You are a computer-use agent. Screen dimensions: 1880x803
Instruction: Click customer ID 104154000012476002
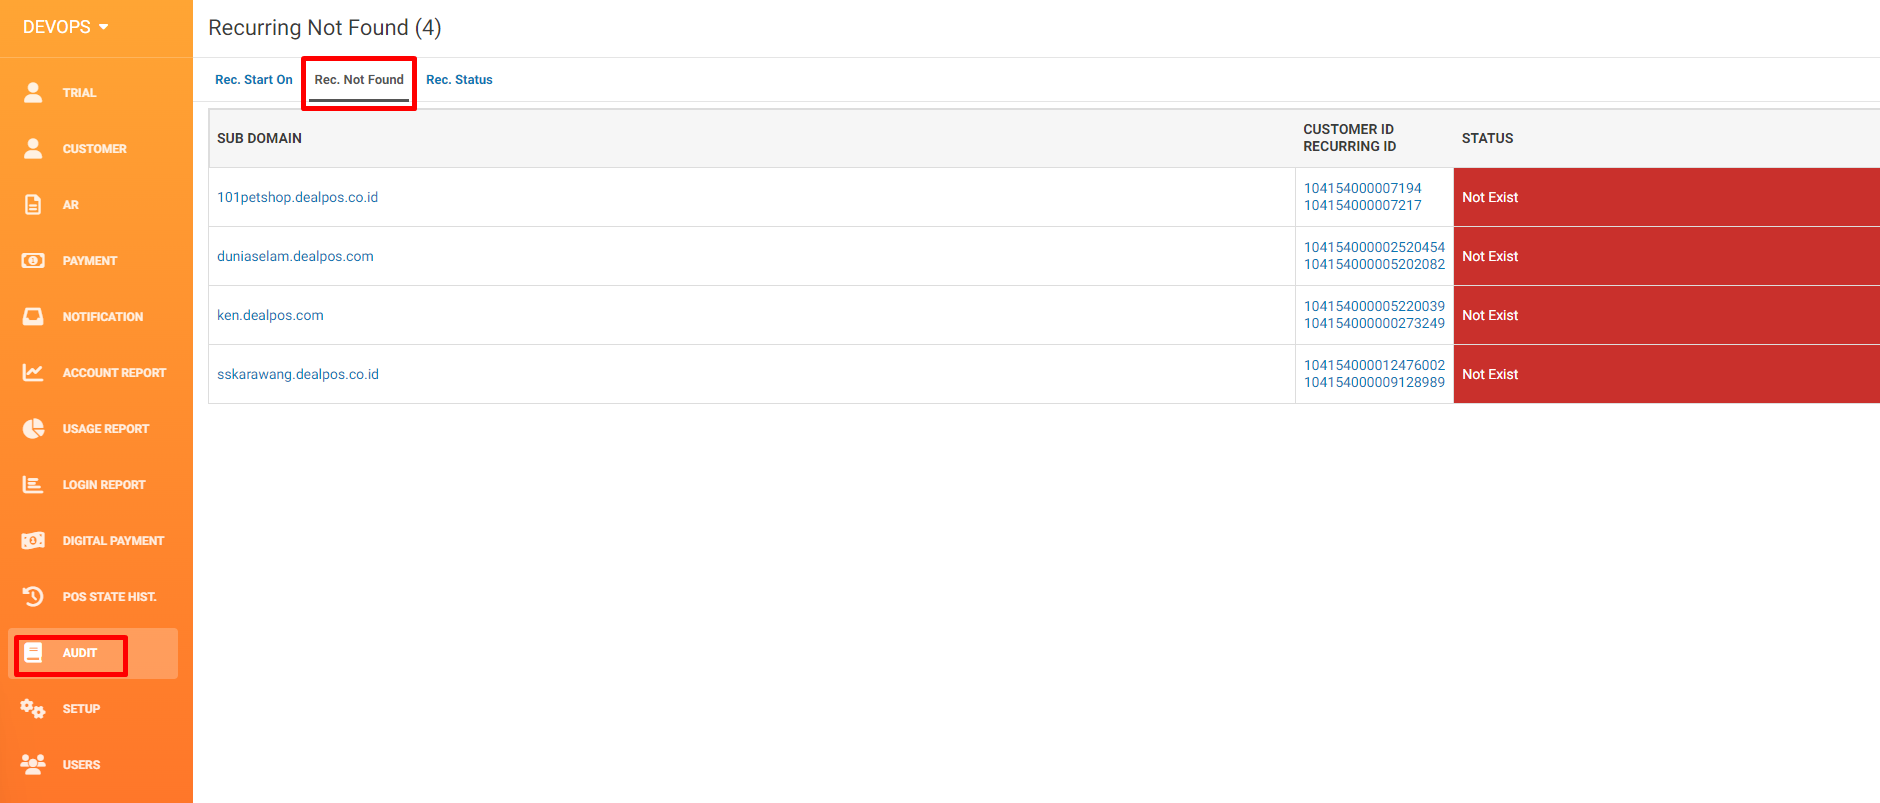pyautogui.click(x=1374, y=365)
